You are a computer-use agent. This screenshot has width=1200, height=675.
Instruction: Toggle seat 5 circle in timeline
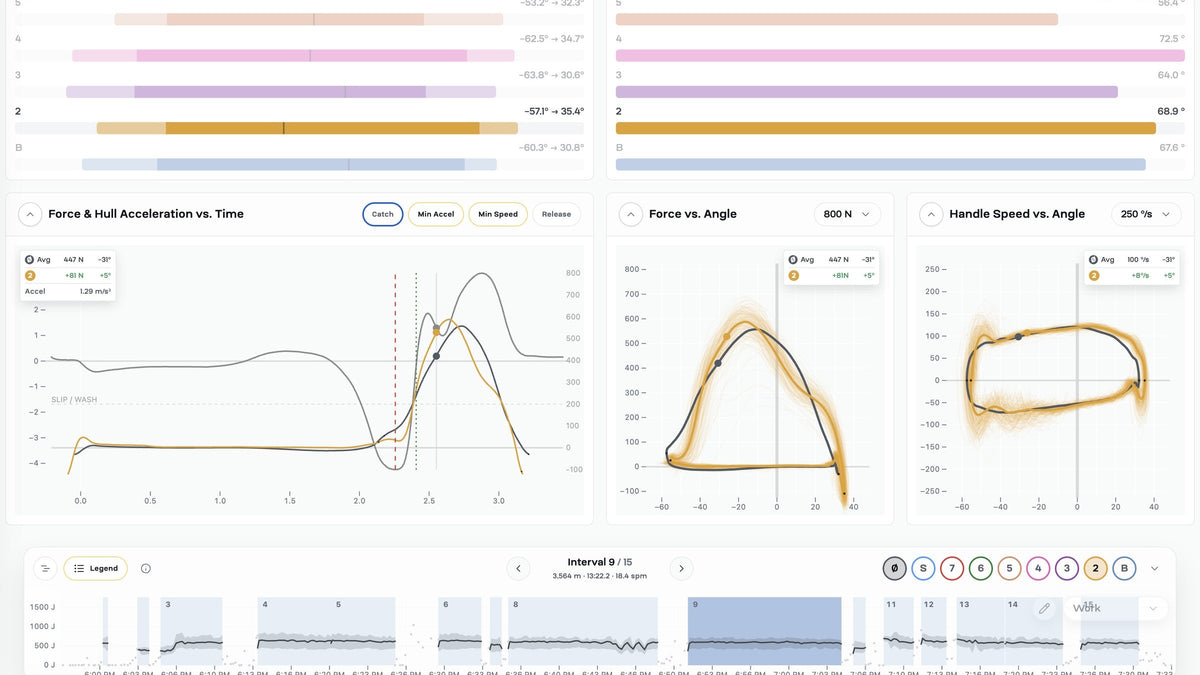(x=1009, y=569)
